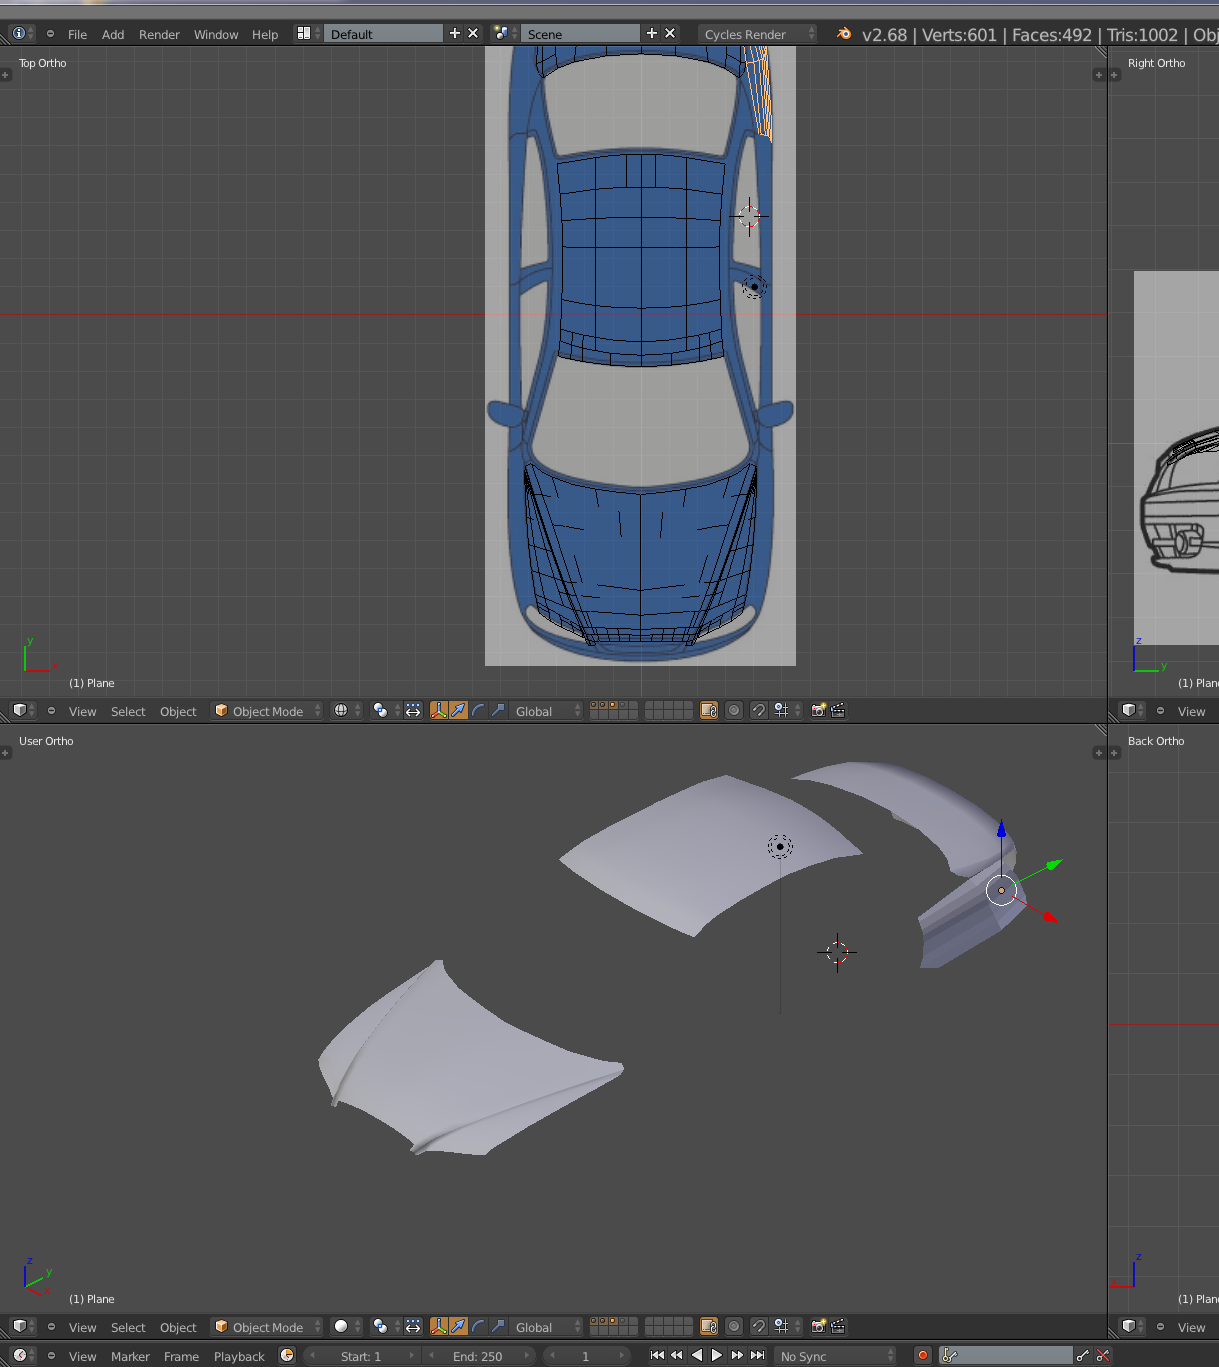The width and height of the screenshot is (1219, 1367).
Task: Toggle automatic keyframe record button in timeline
Action: pos(922,1355)
